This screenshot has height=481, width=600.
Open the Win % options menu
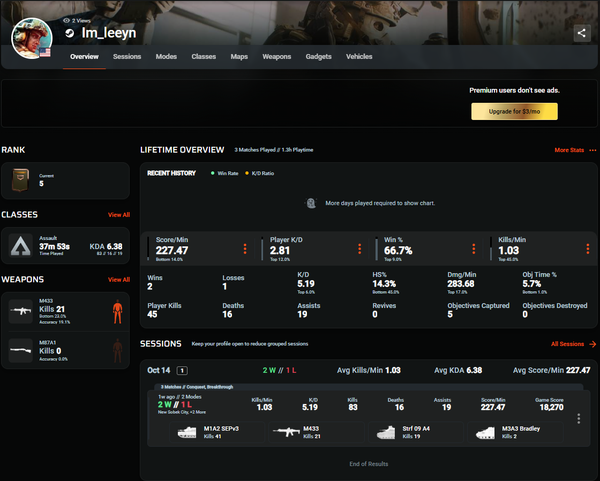[476, 249]
